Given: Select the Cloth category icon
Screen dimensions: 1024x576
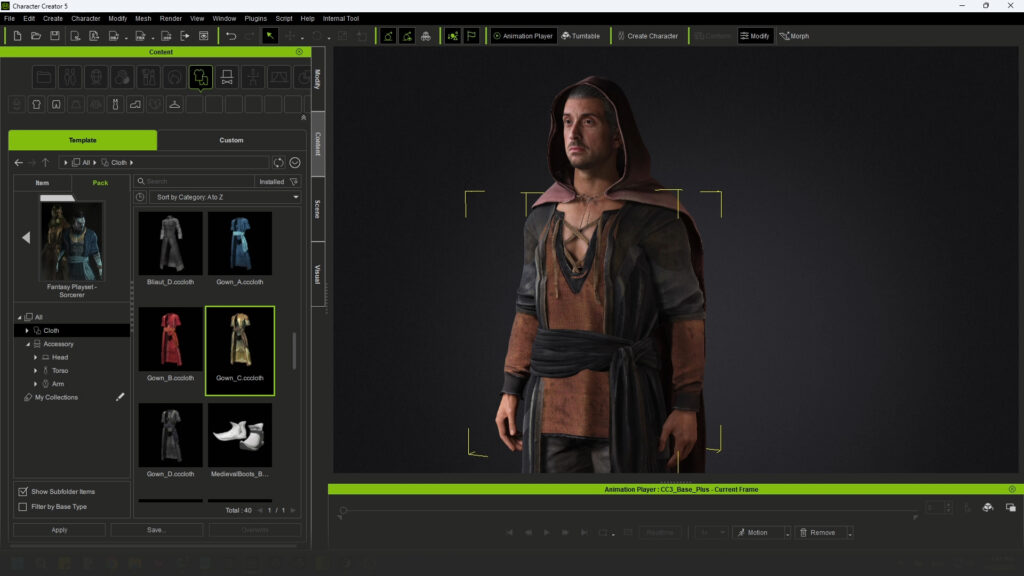Looking at the screenshot, I should click(x=201, y=76).
